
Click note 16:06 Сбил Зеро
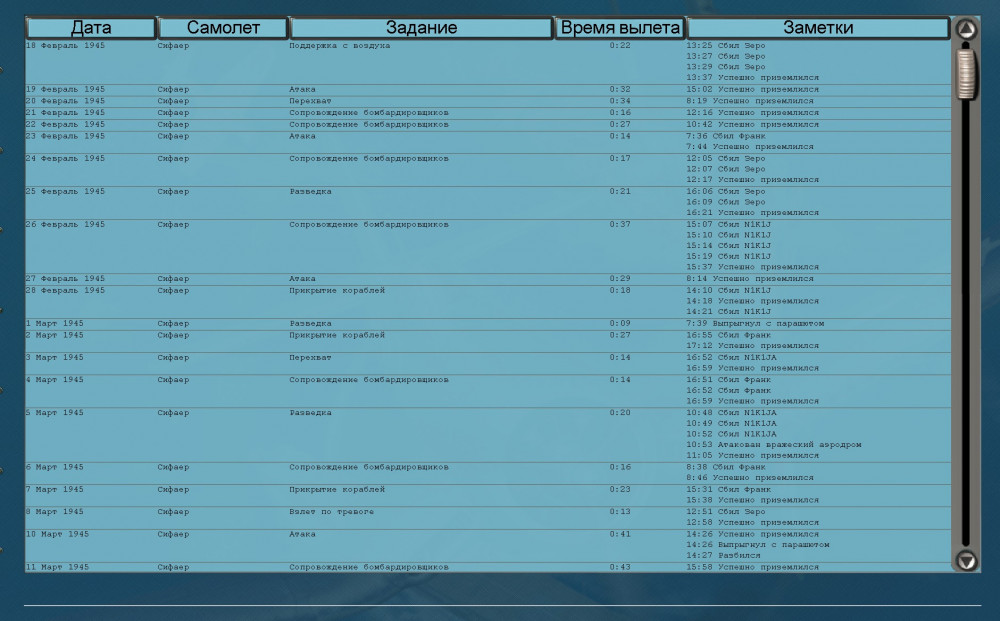click(x=726, y=192)
